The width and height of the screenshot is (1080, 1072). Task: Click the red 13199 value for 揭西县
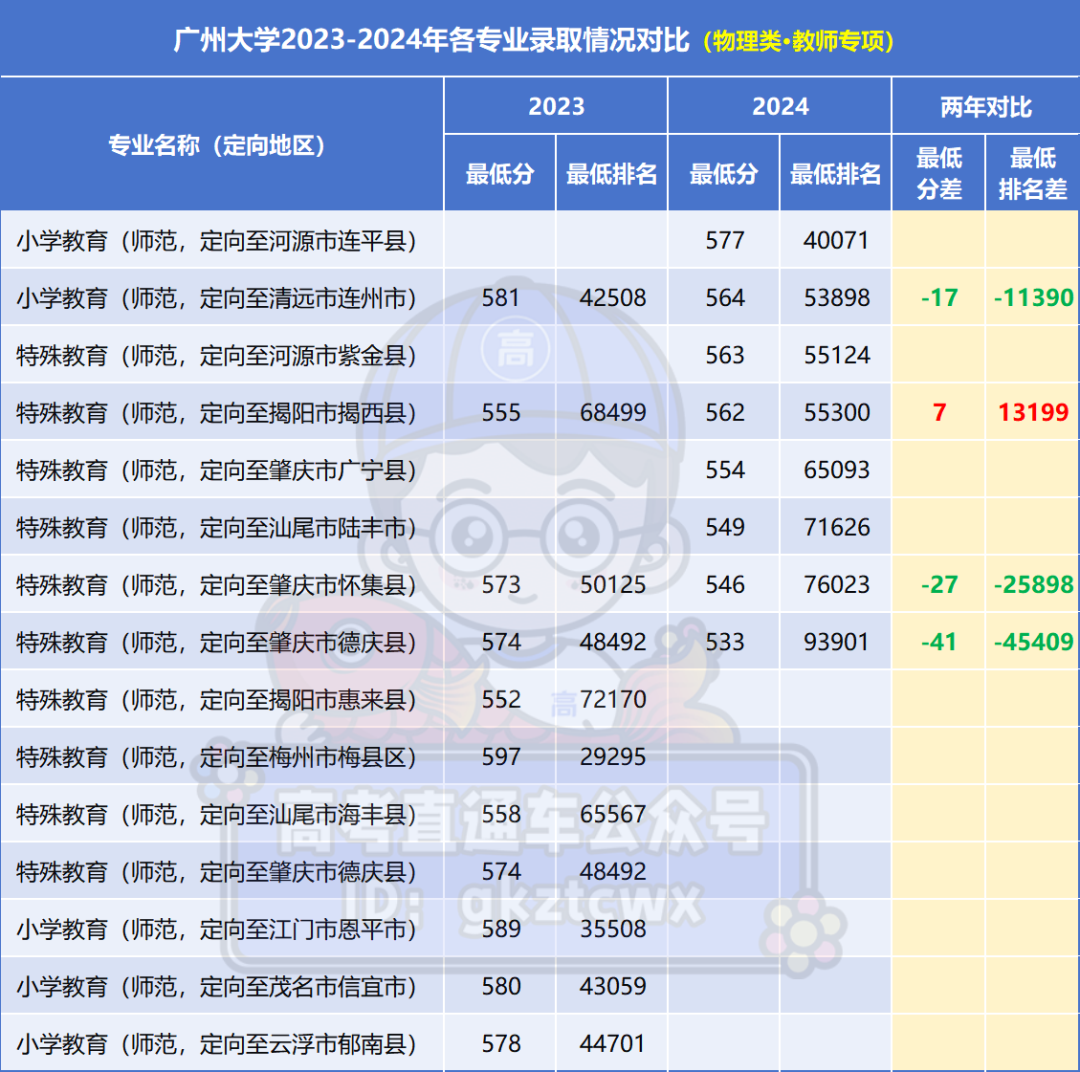click(x=1032, y=412)
